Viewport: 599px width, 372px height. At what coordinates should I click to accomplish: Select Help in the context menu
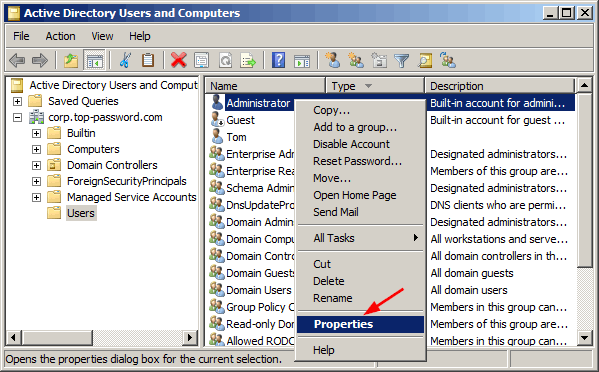360,350
